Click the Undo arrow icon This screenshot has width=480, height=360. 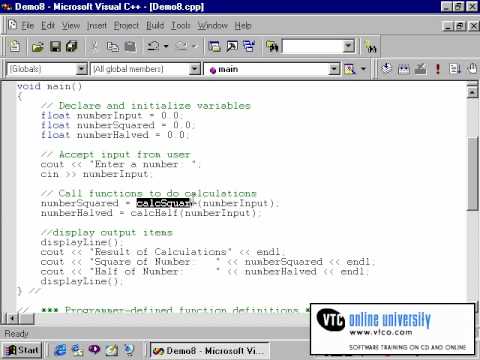[x=153, y=46]
